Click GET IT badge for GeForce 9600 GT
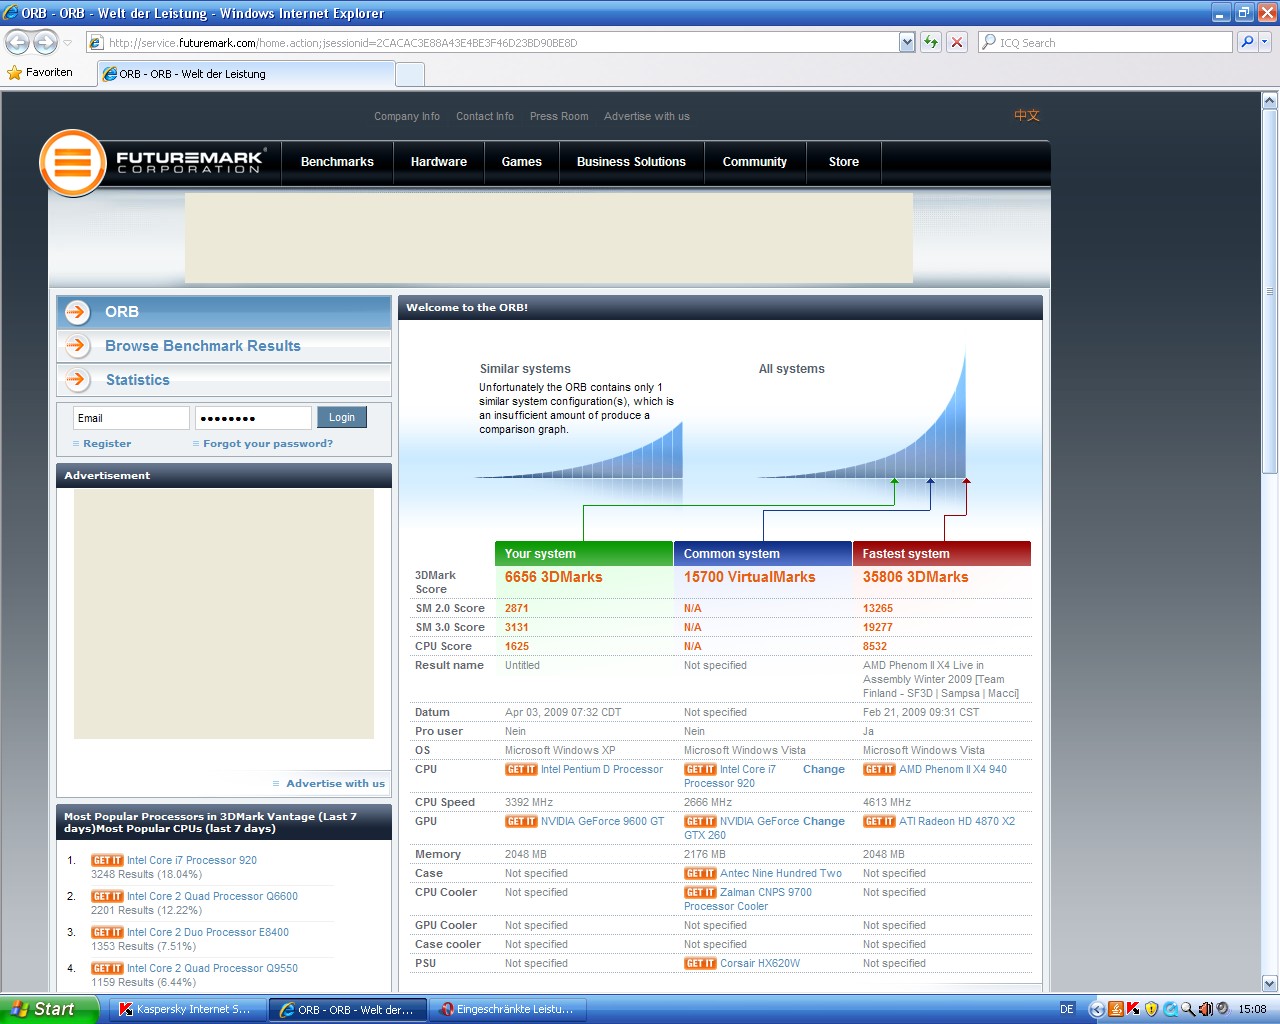The width and height of the screenshot is (1280, 1024). (521, 822)
